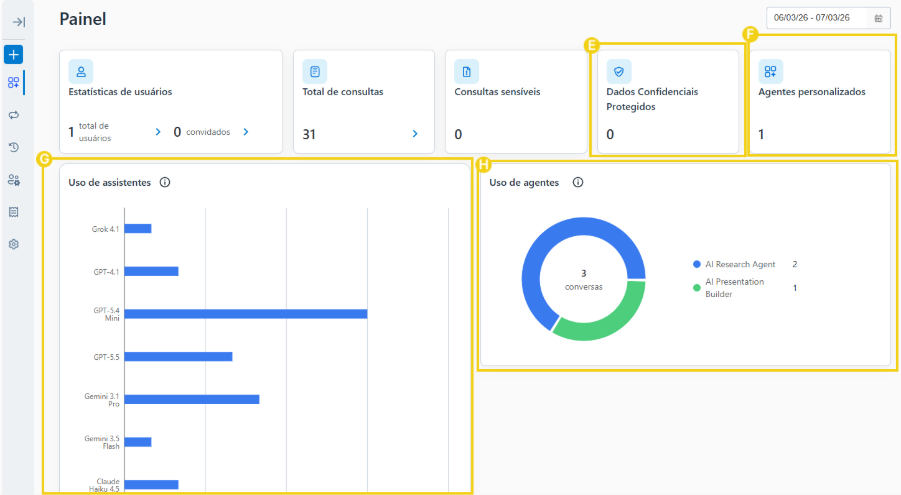901x495 pixels.
Task: Click the Consultas sensíveis file icon
Action: [467, 72]
